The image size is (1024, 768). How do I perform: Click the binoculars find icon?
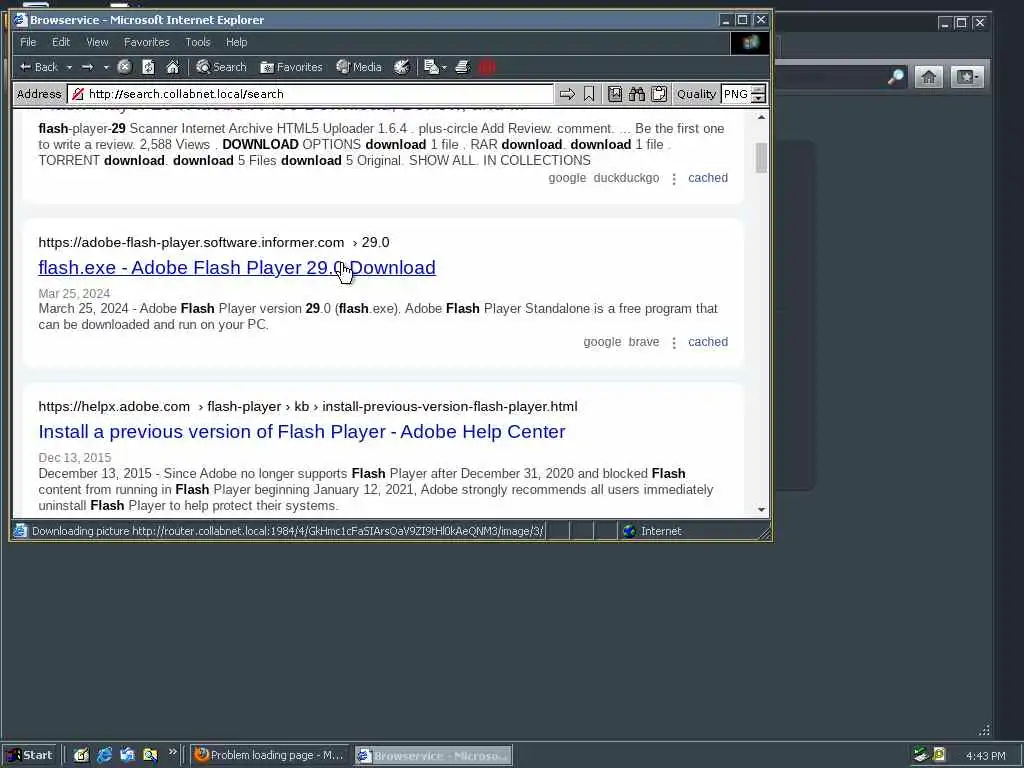click(x=637, y=94)
